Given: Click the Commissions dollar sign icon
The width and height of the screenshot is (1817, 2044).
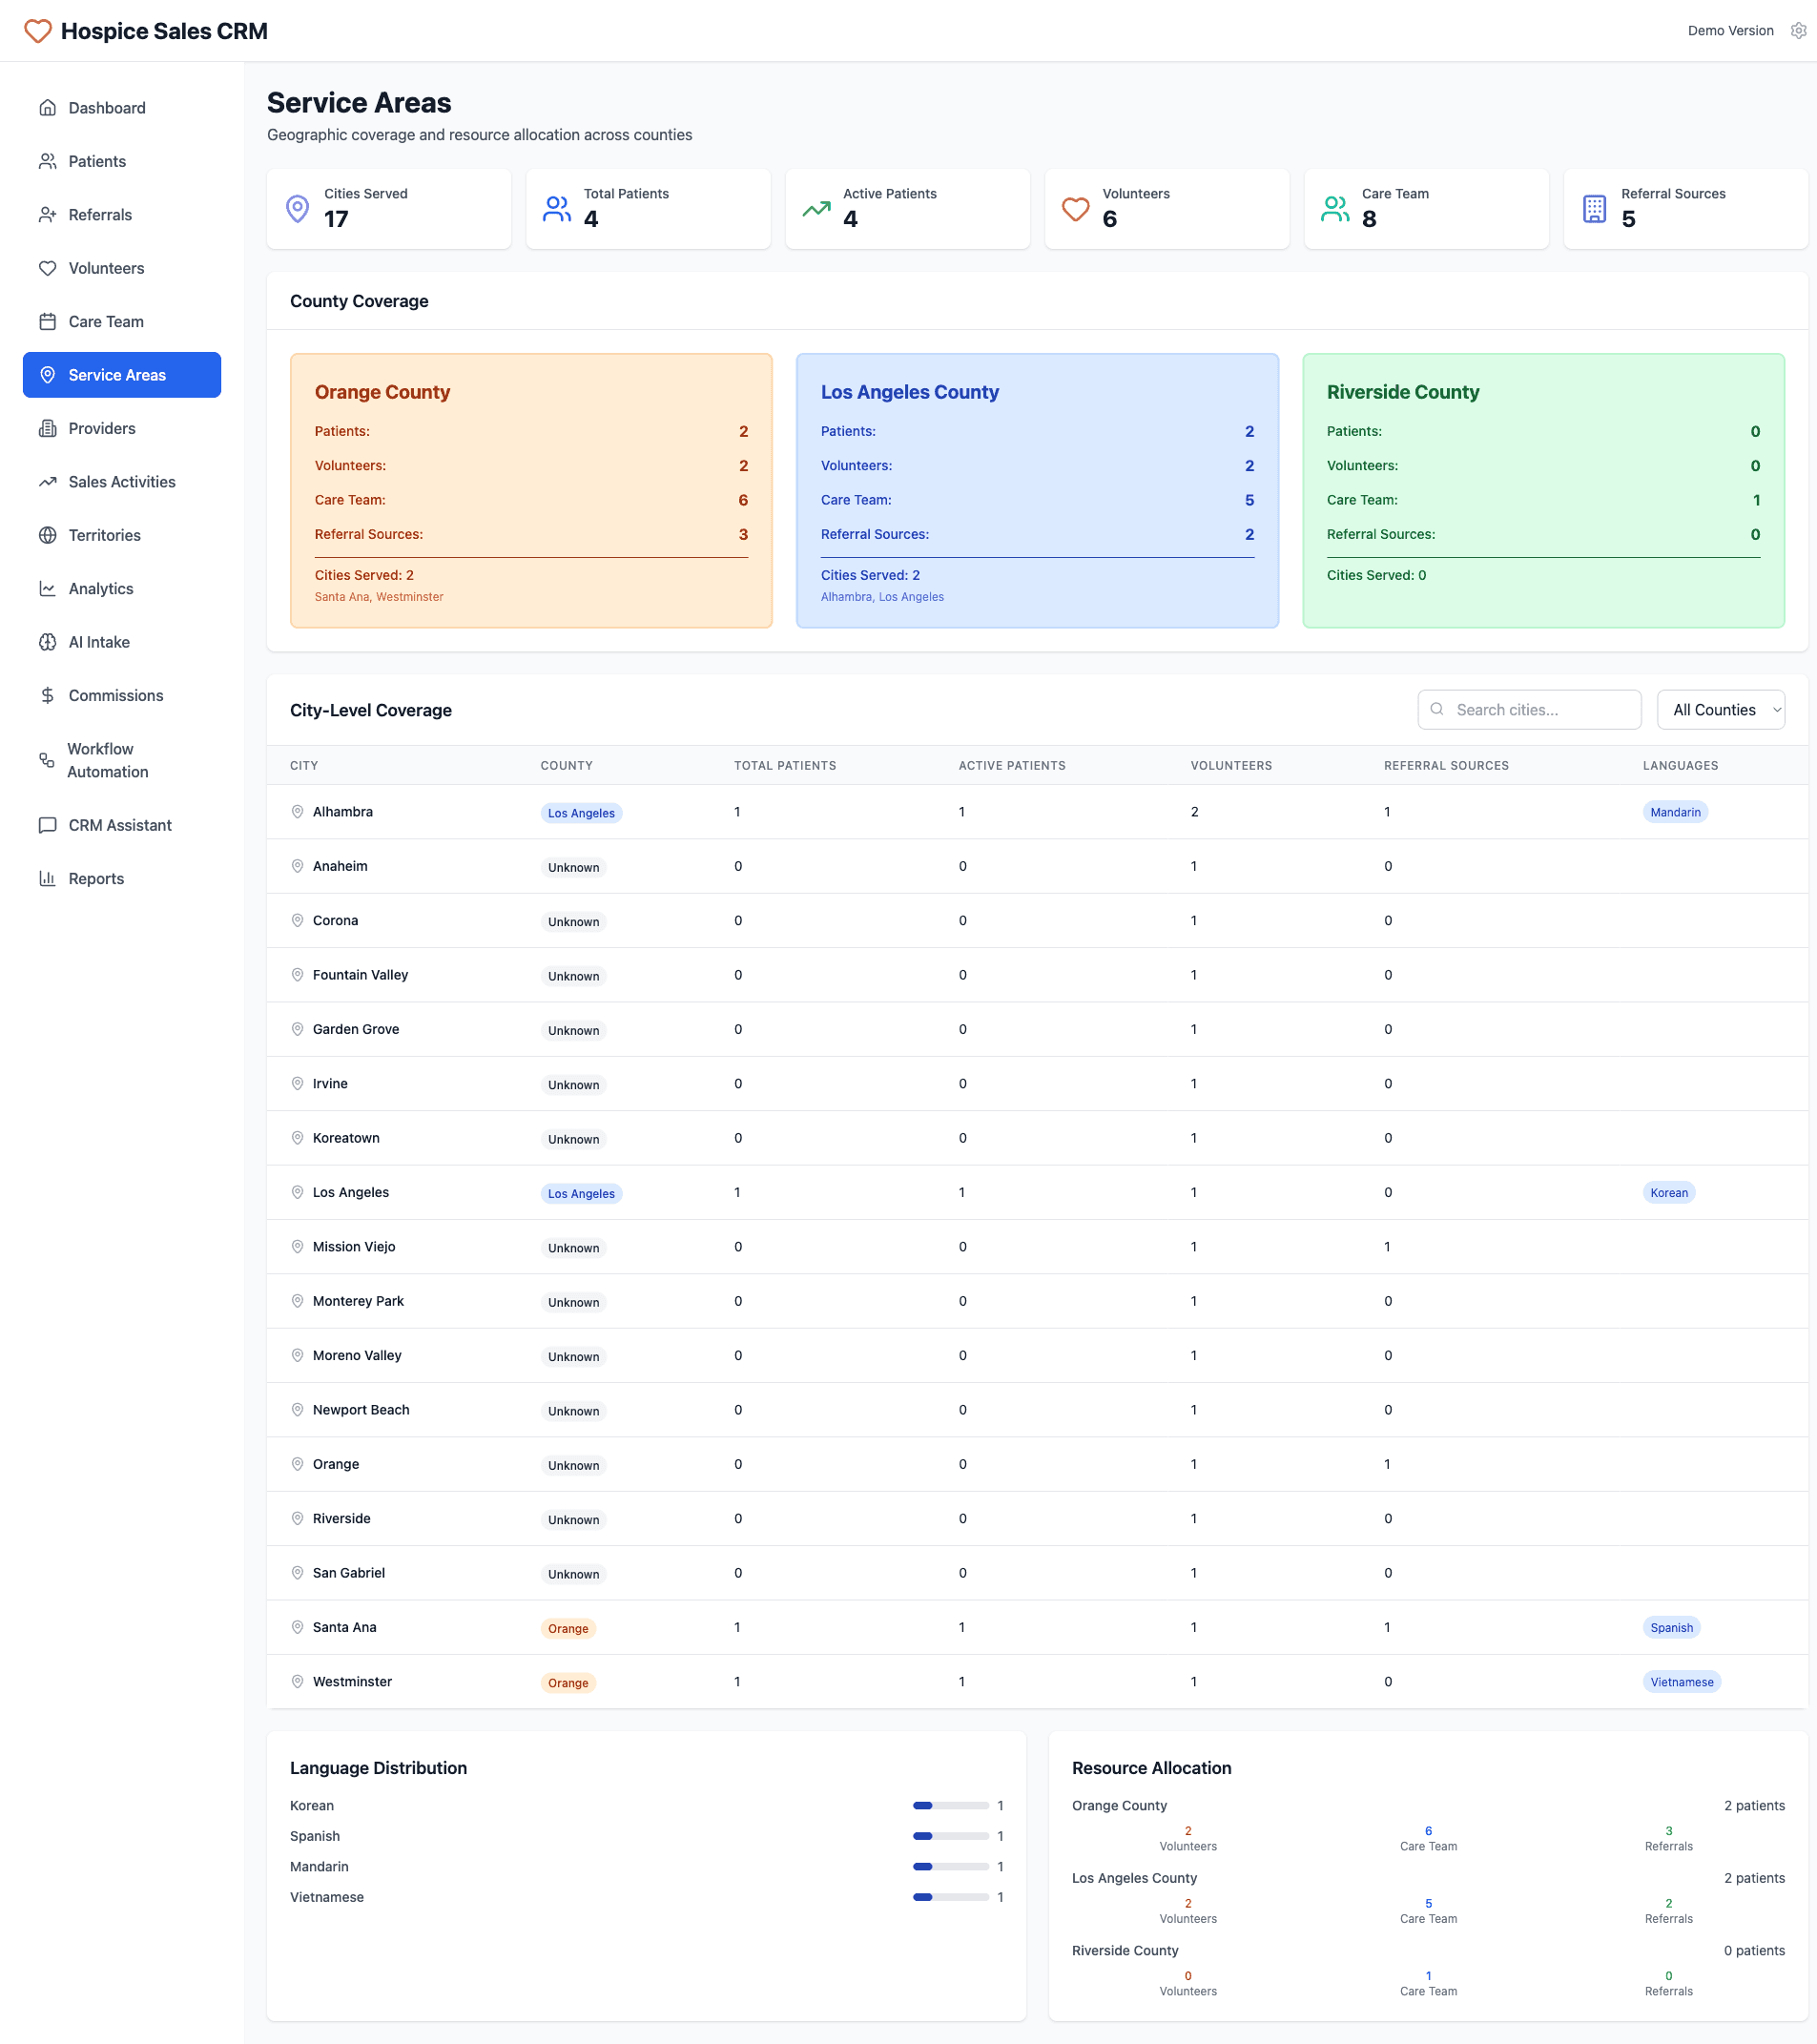Looking at the screenshot, I should point(47,695).
